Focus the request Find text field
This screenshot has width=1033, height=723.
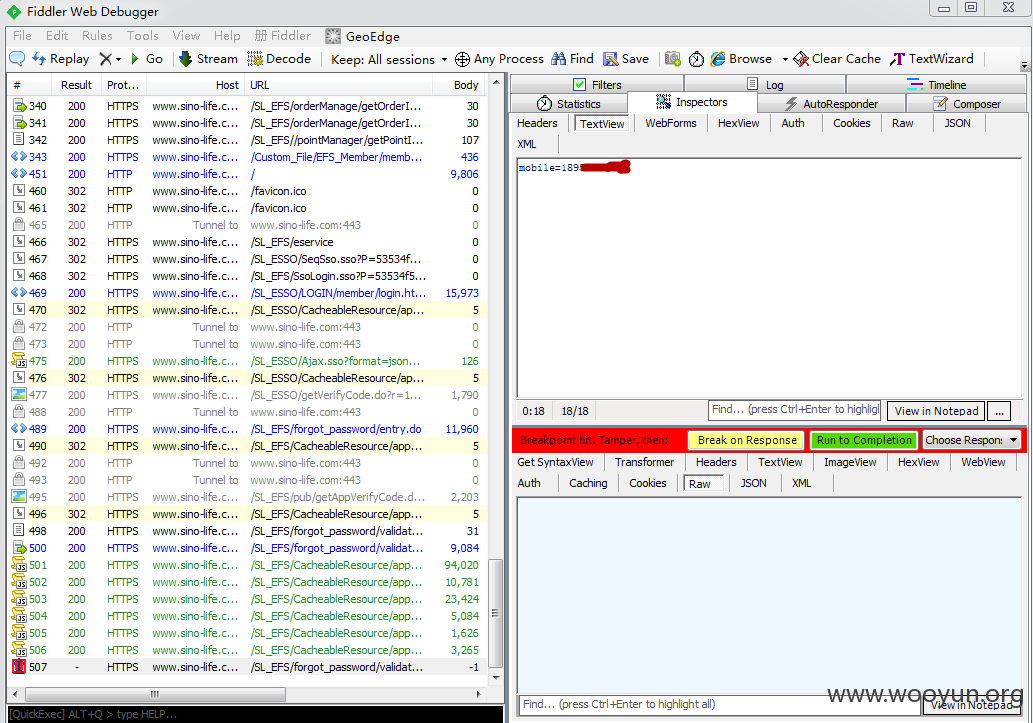tap(795, 410)
